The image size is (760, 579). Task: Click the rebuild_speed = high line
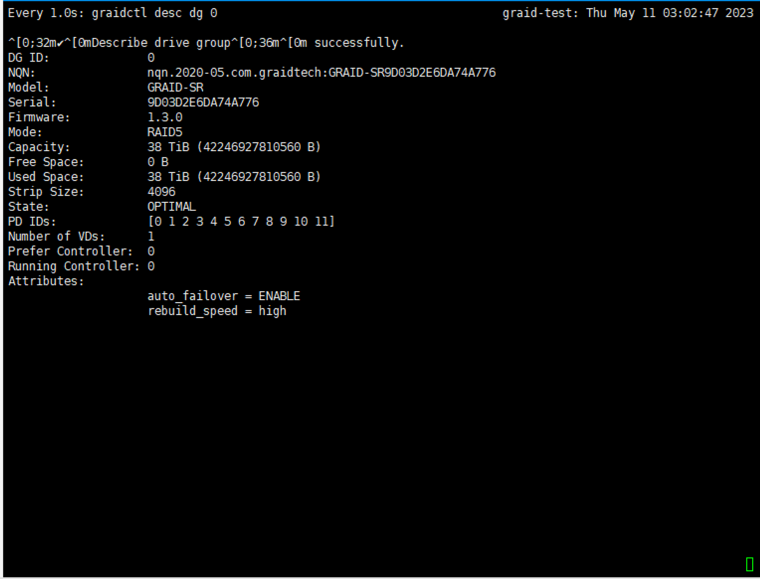click(217, 311)
